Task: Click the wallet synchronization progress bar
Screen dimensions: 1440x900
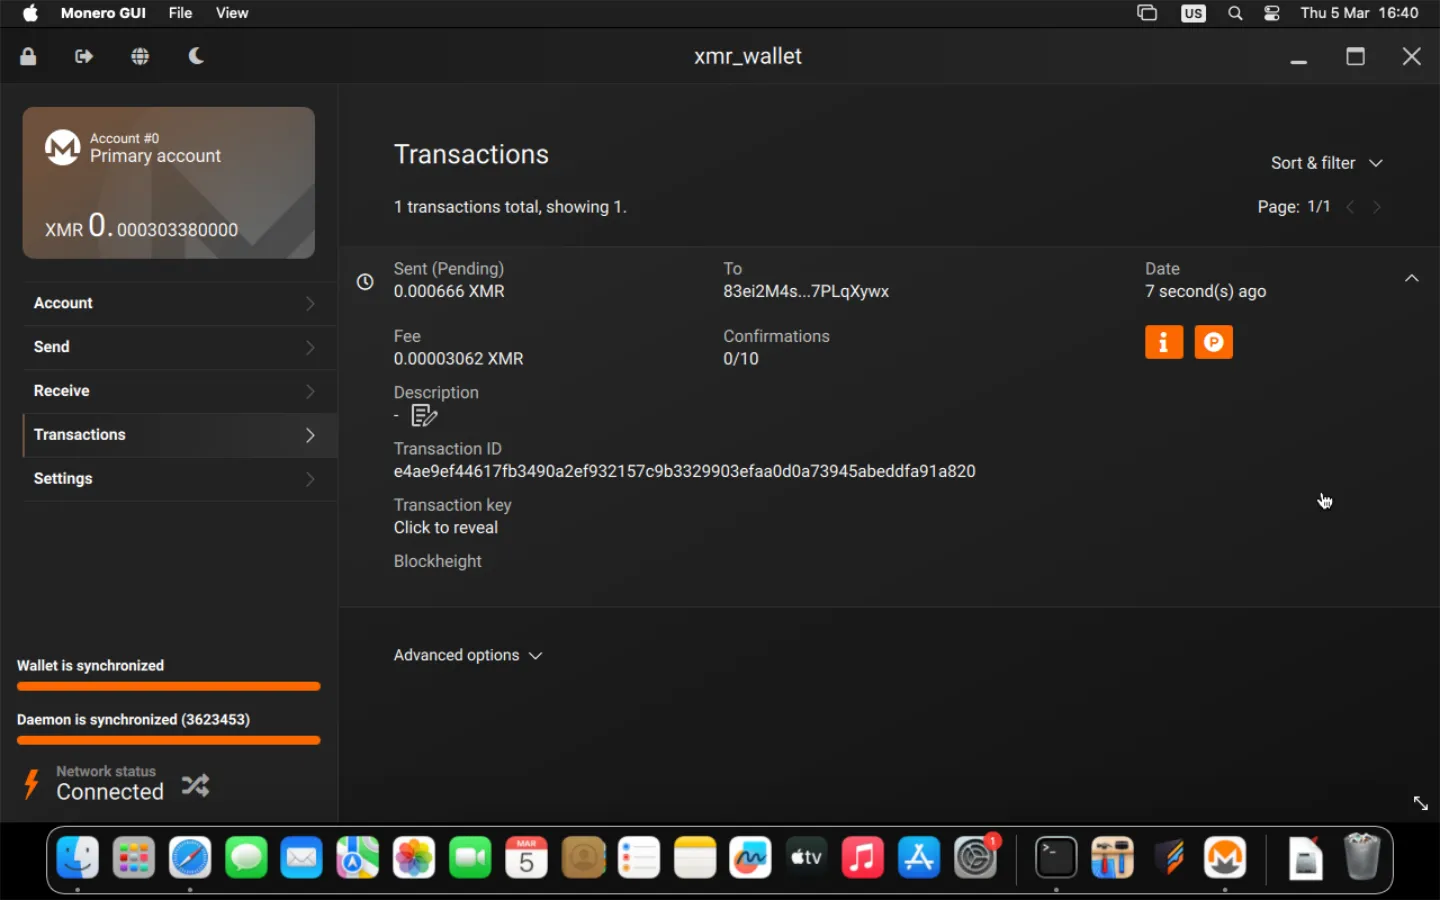Action: tap(168, 687)
